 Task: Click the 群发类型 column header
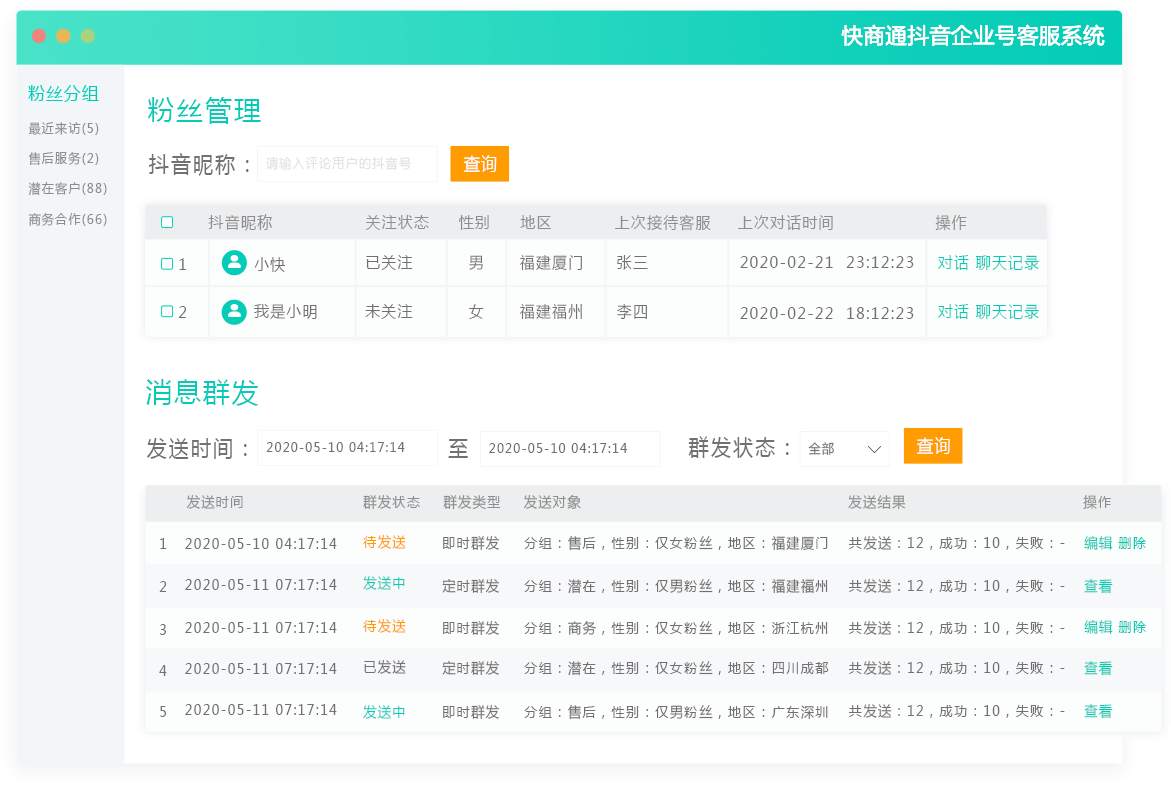(x=471, y=502)
